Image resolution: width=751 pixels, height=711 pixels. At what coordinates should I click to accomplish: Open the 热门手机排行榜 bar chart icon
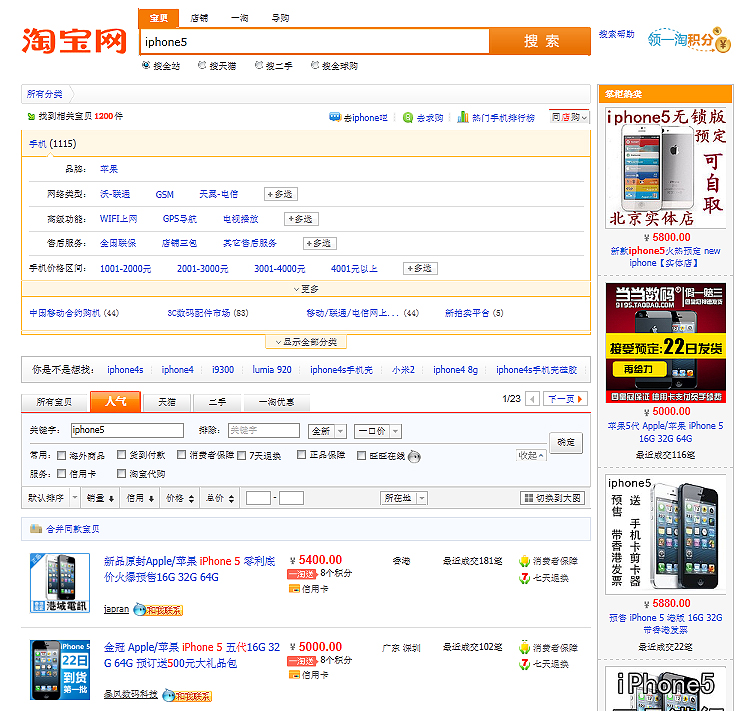point(463,117)
